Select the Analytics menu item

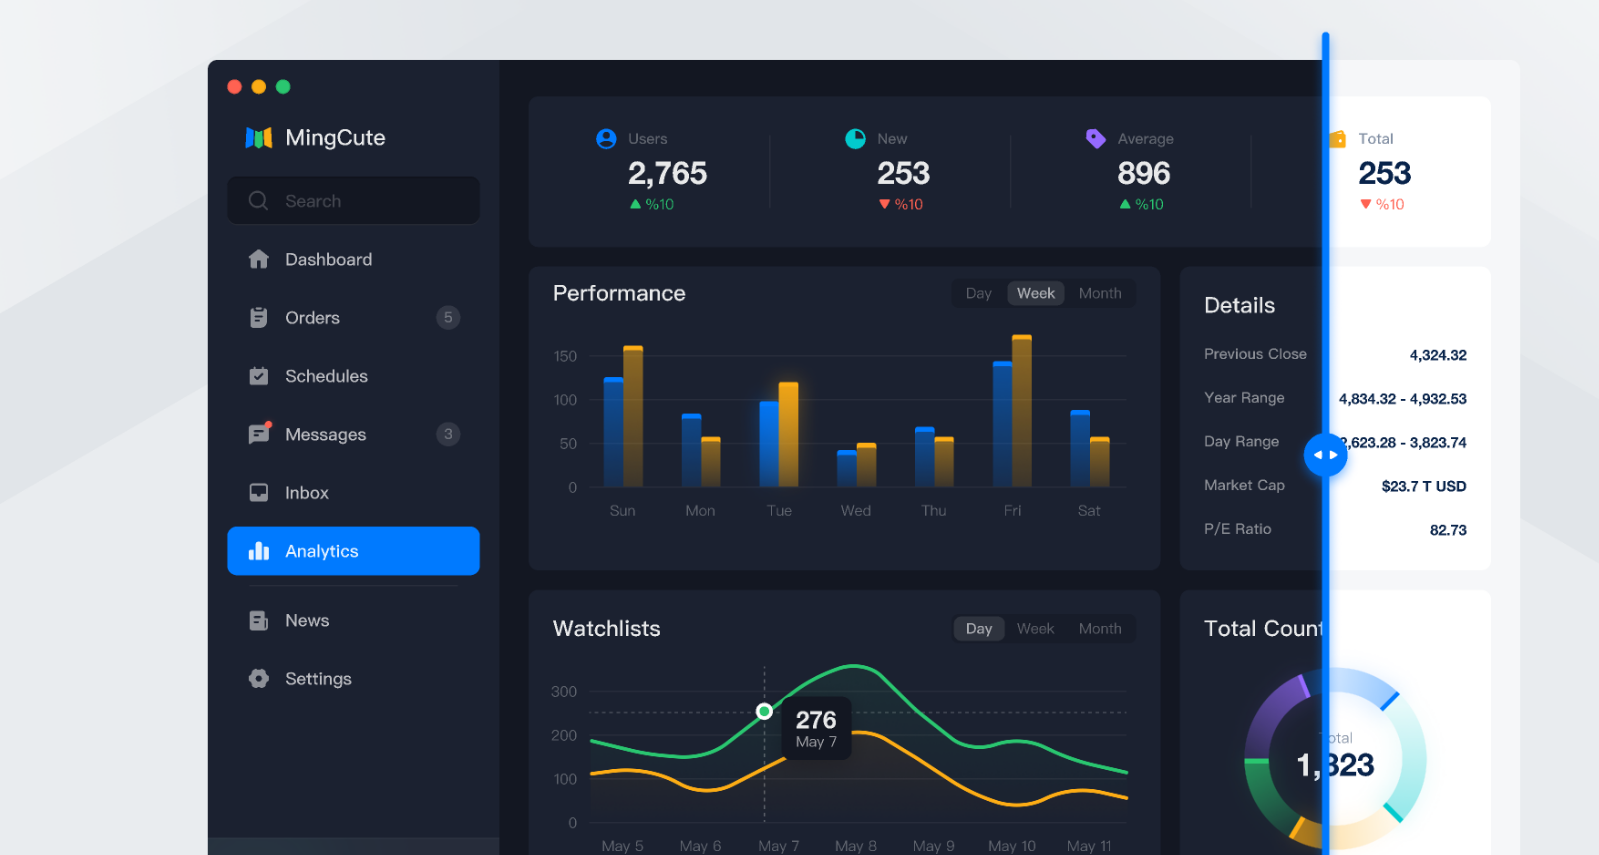[x=353, y=551]
